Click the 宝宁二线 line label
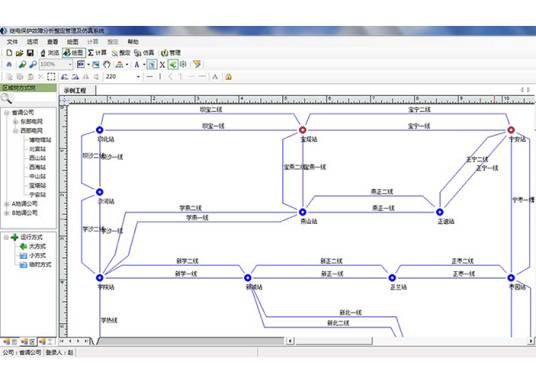Image resolution: width=536 pixels, height=384 pixels. click(x=419, y=109)
